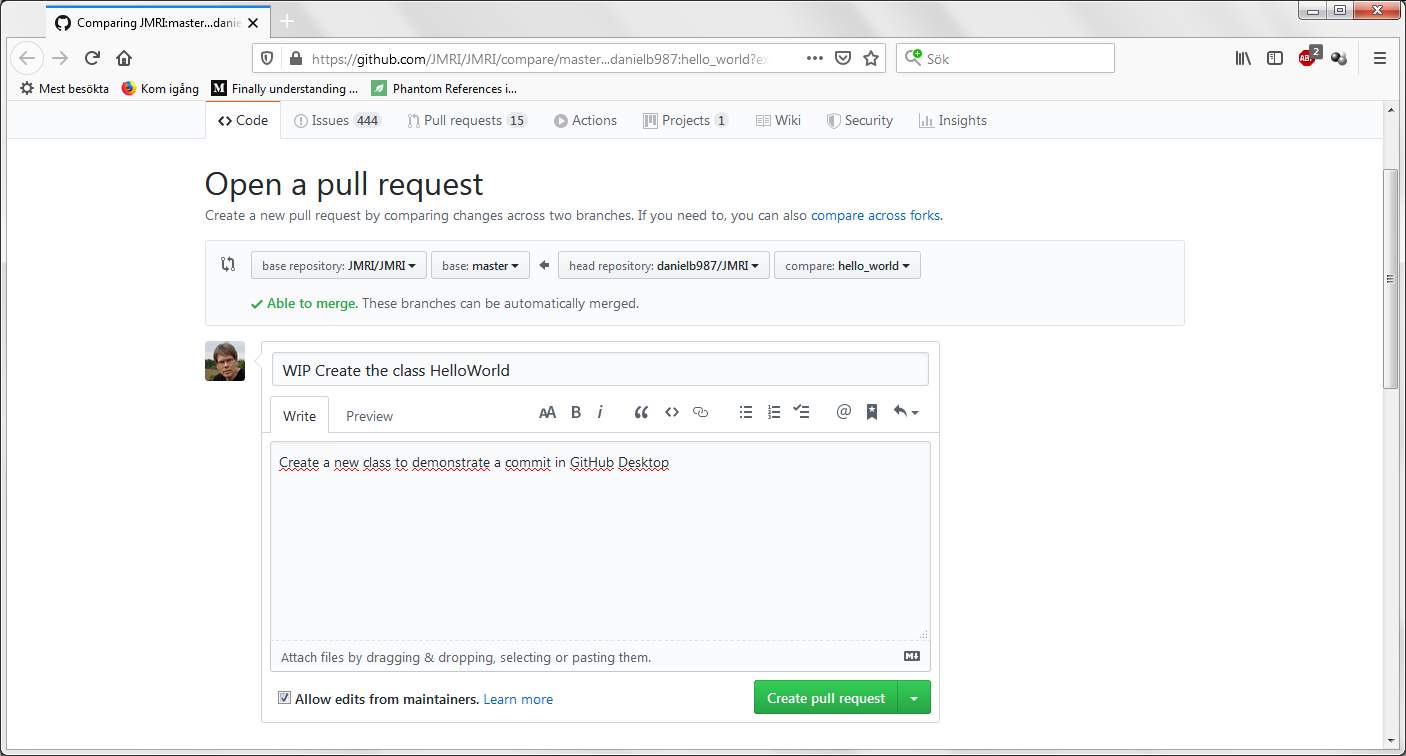Insert a quote using the toolbar icon
Screen dimensions: 1406x756
[x=642, y=412]
